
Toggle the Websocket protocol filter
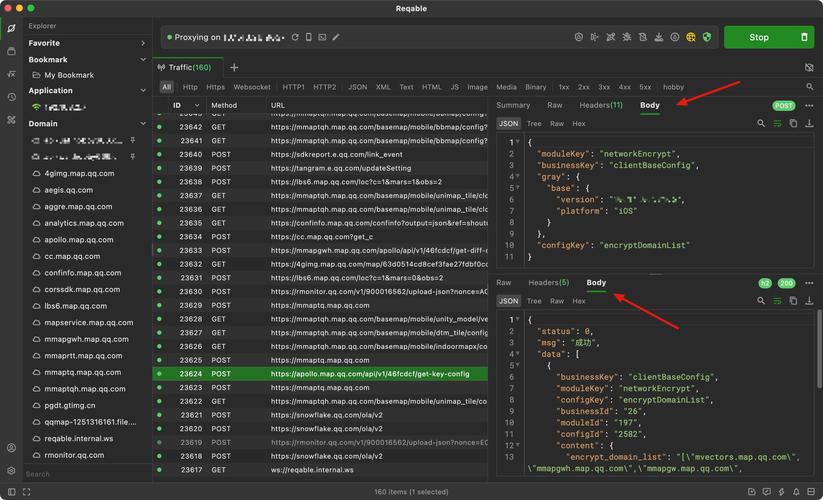point(252,87)
